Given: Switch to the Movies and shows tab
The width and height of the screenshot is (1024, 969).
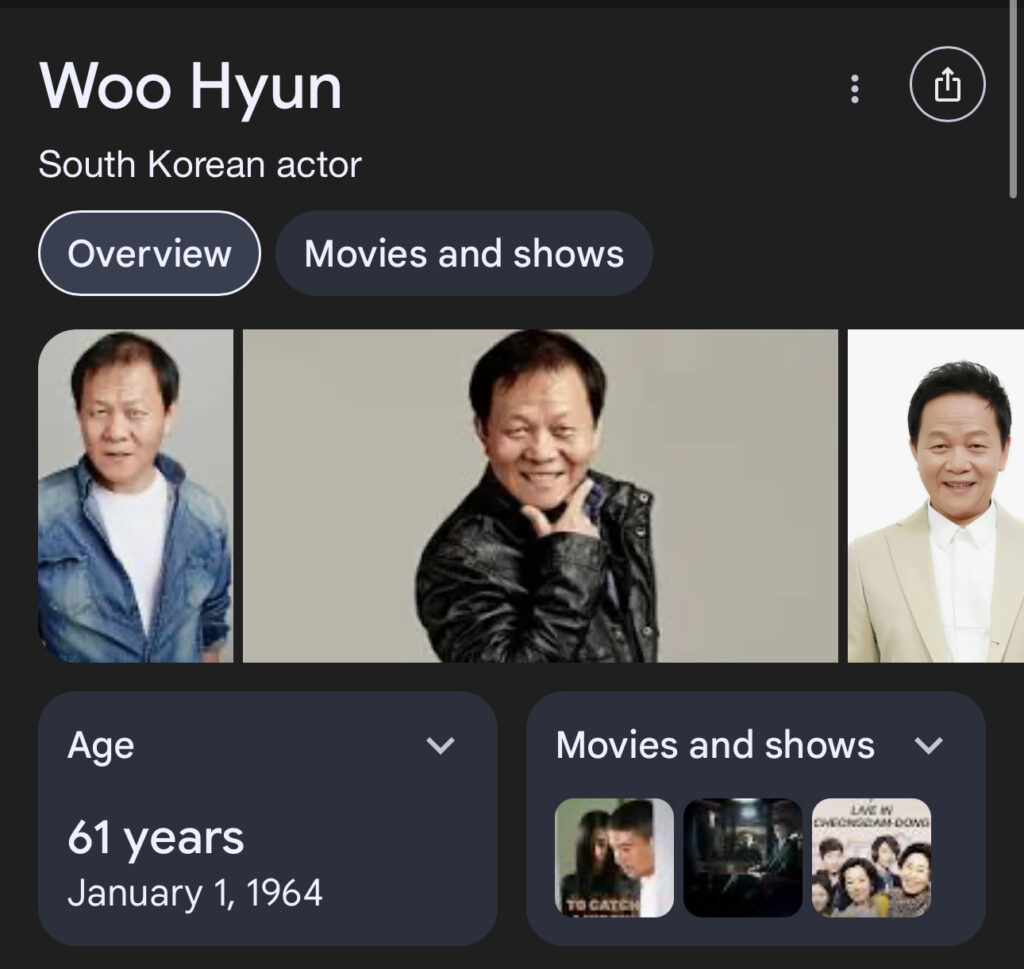Looking at the screenshot, I should point(464,253).
